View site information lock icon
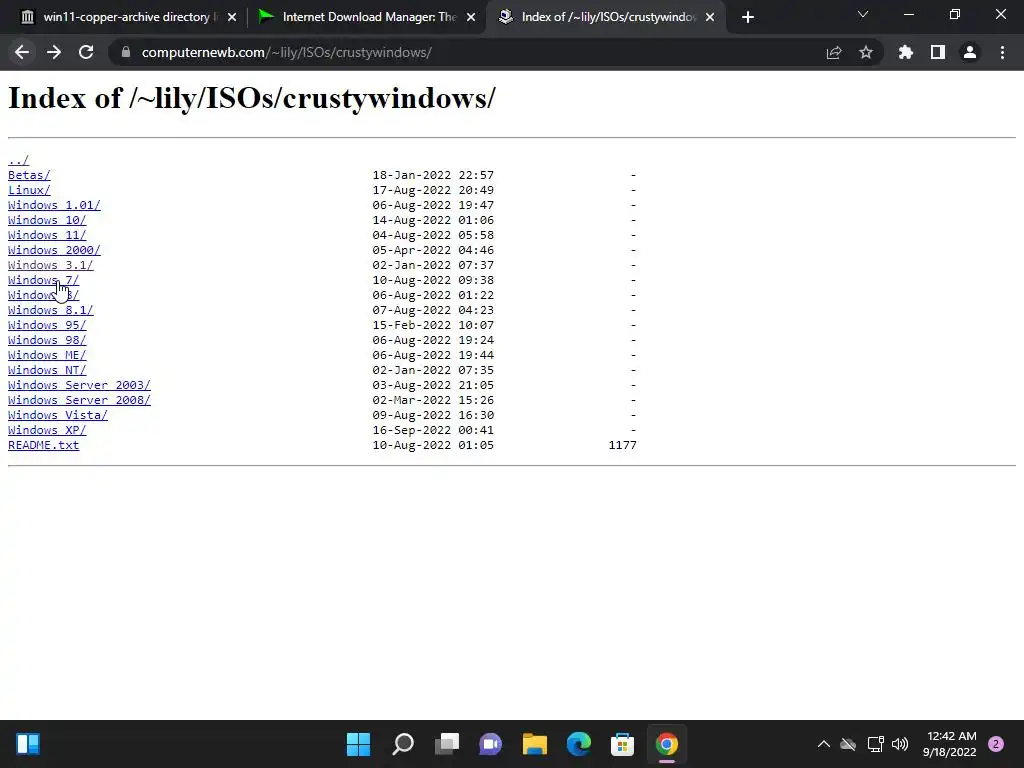This screenshot has height=768, width=1024. coord(125,52)
